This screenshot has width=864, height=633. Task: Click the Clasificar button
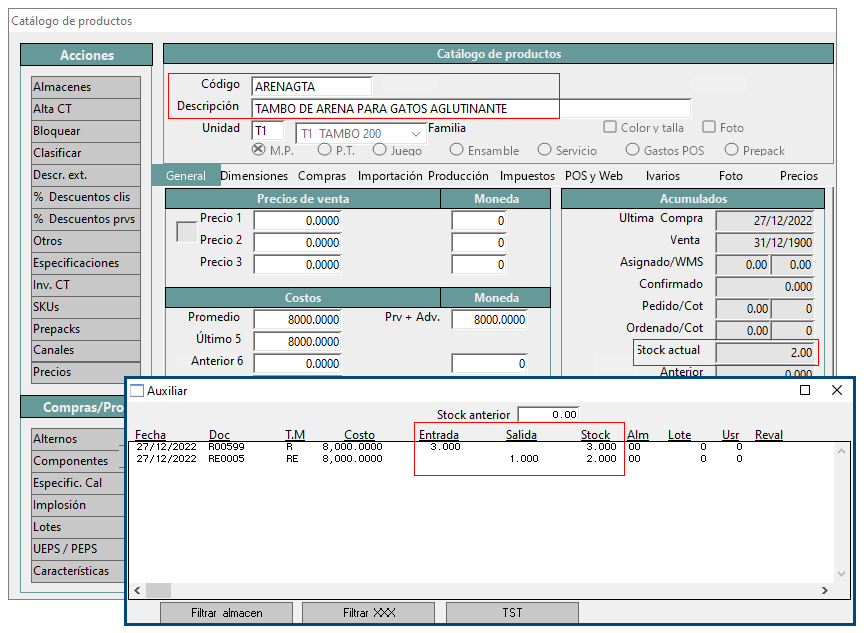[x=86, y=153]
